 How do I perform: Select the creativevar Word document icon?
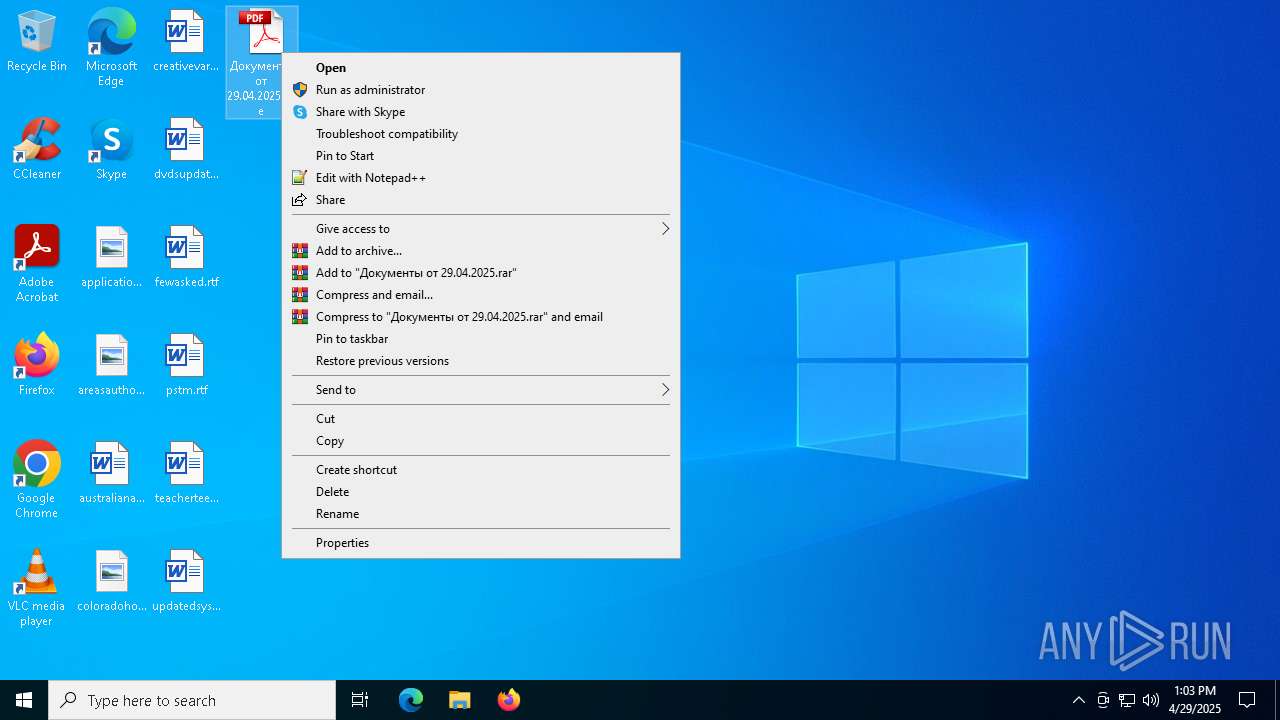tap(185, 42)
